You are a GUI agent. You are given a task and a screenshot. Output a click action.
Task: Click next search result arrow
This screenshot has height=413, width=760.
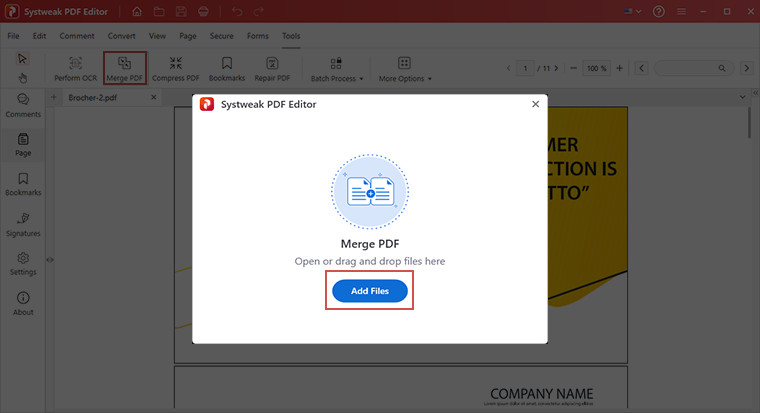pos(746,68)
